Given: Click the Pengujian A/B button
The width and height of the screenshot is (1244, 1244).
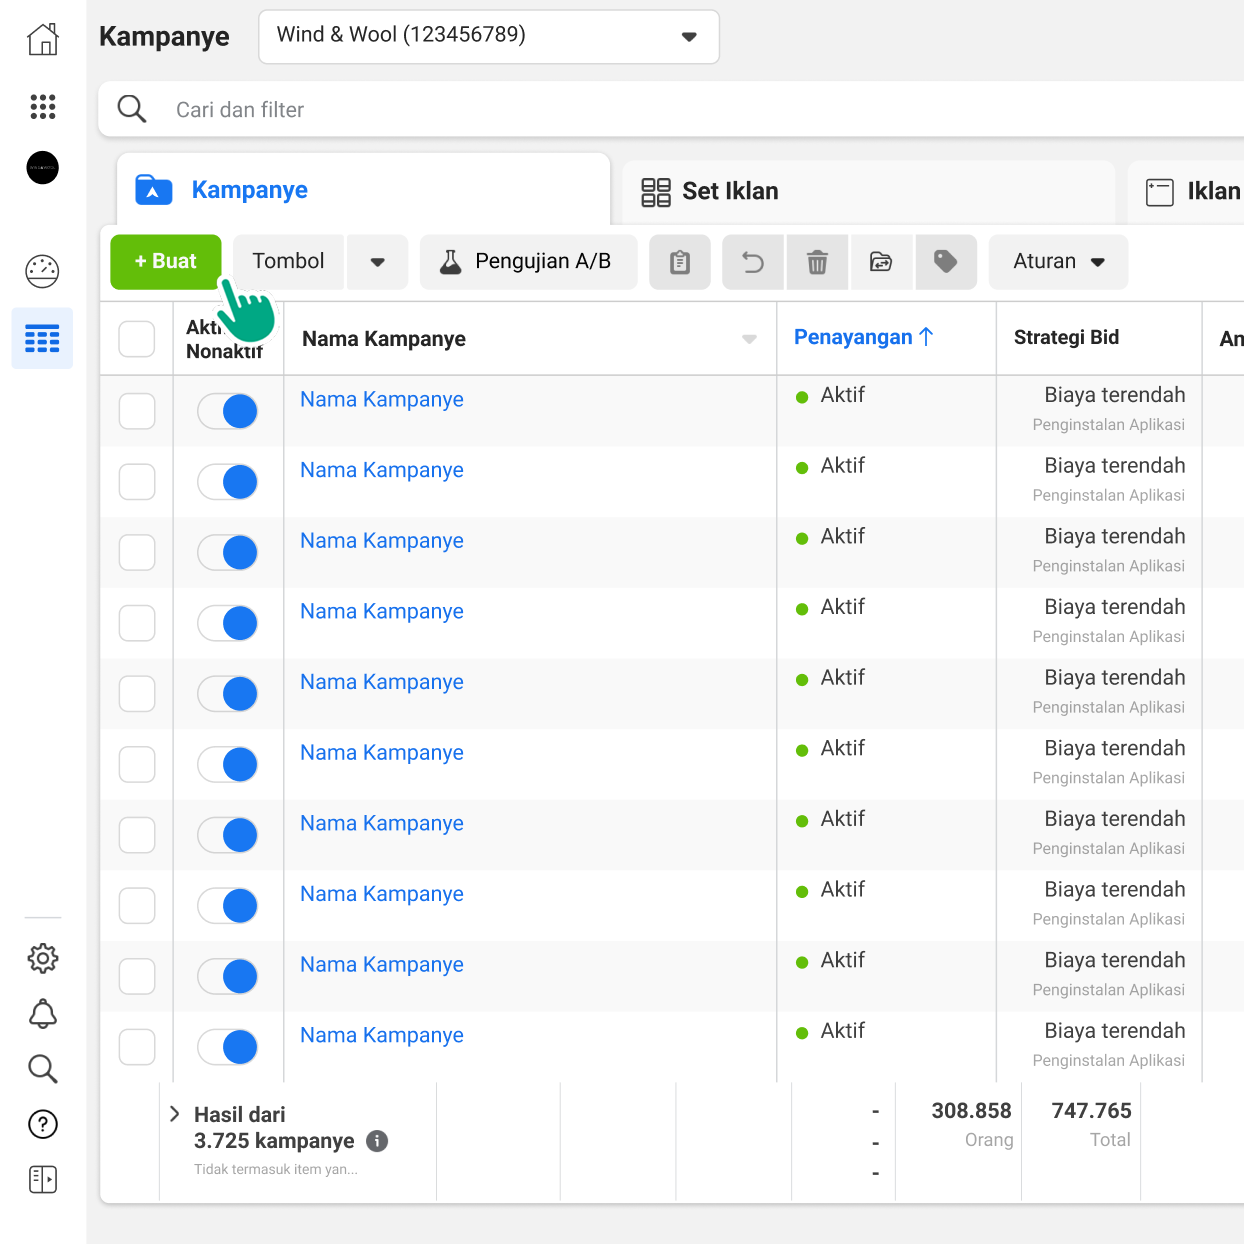Looking at the screenshot, I should pos(529,262).
